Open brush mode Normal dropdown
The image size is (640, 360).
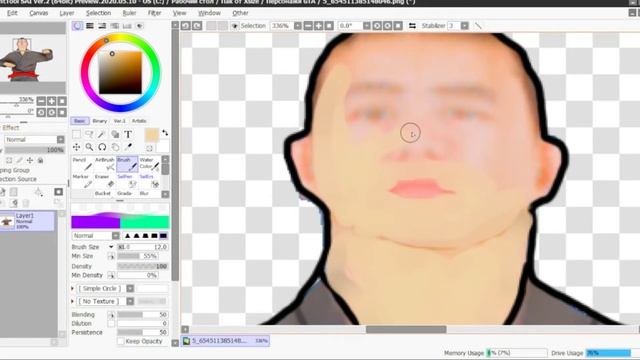[x=116, y=236]
